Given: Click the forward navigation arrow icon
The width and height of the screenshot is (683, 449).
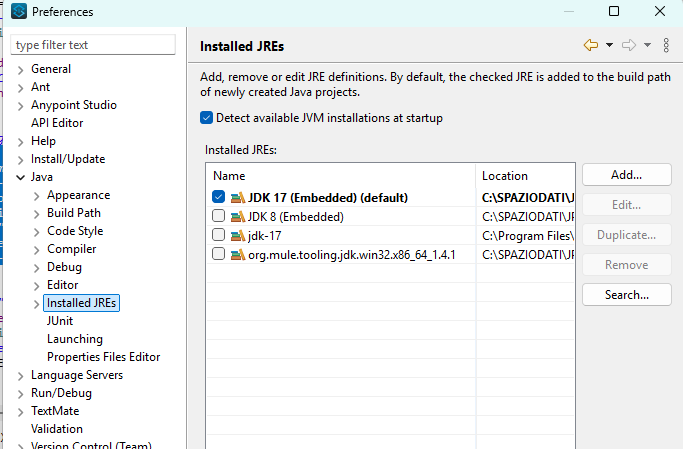Looking at the screenshot, I should click(x=629, y=45).
